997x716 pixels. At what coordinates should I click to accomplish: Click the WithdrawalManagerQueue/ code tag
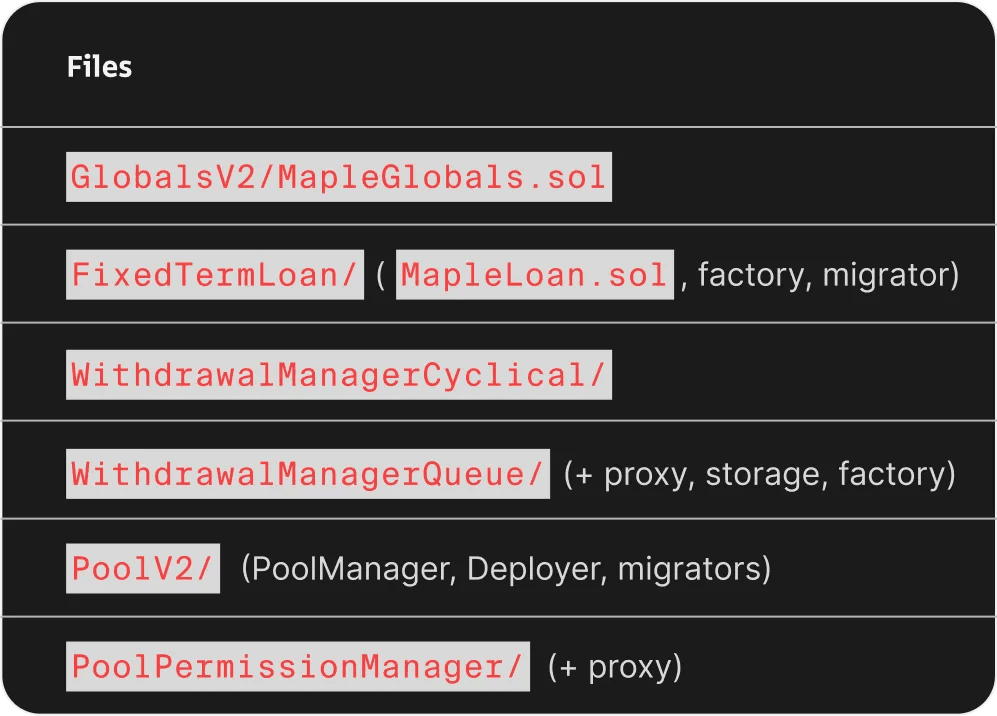click(x=308, y=474)
